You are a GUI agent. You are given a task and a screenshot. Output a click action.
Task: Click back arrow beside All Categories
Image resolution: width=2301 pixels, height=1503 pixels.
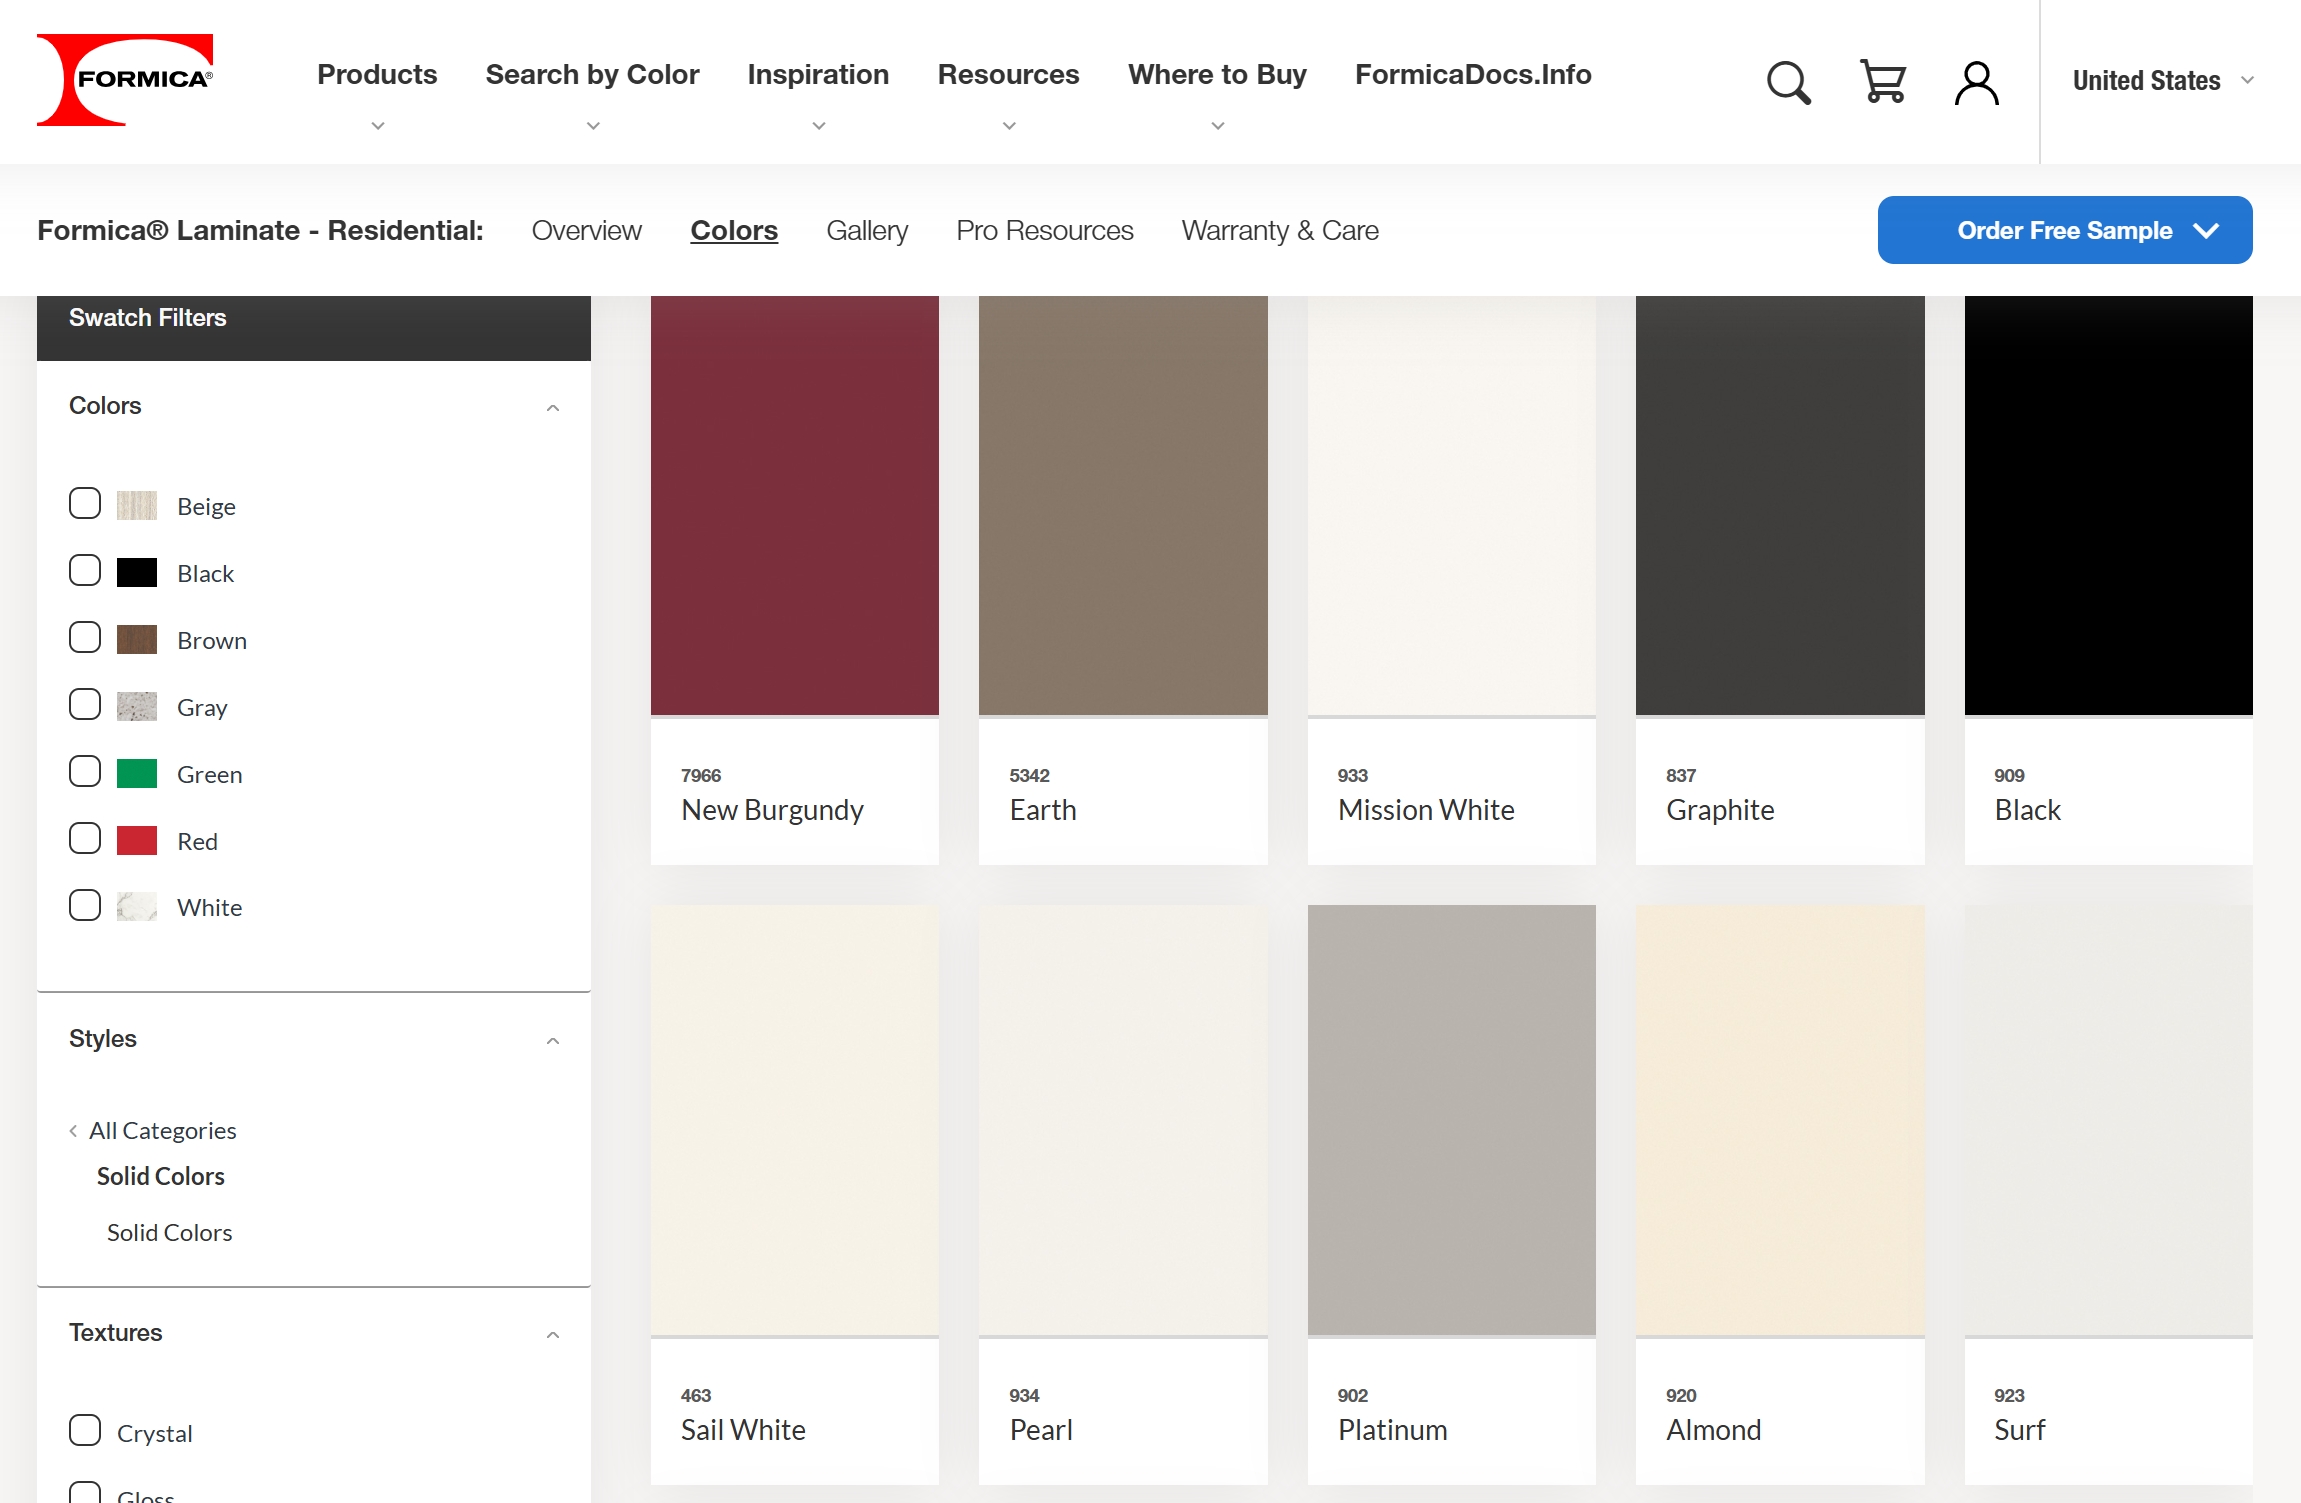point(73,1130)
